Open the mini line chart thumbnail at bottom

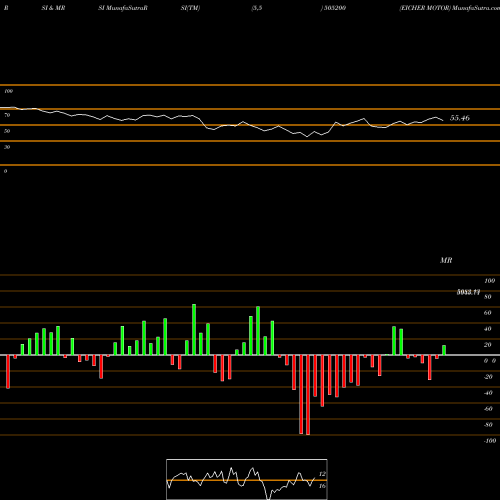(247, 479)
